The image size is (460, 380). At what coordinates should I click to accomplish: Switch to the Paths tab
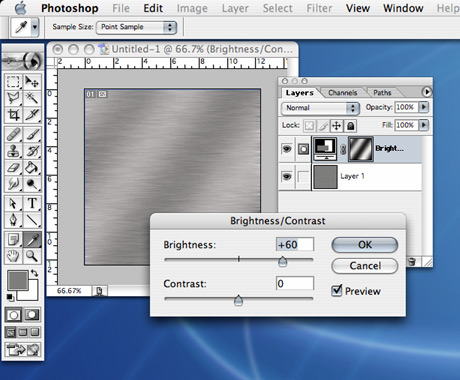pyautogui.click(x=382, y=93)
